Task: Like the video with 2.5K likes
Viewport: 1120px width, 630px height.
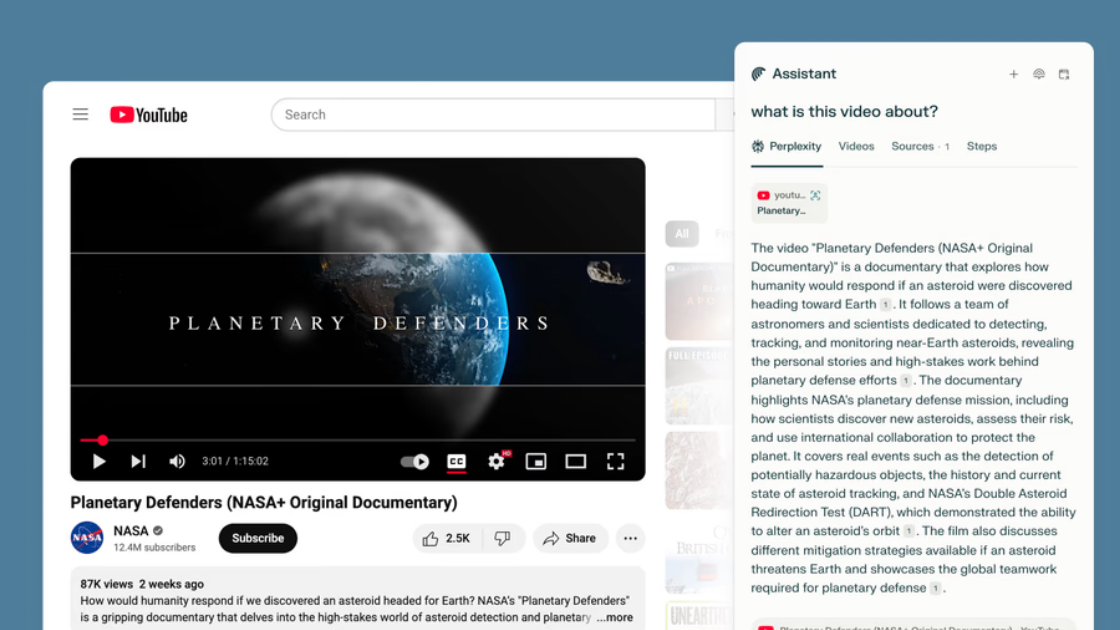Action: 447,539
